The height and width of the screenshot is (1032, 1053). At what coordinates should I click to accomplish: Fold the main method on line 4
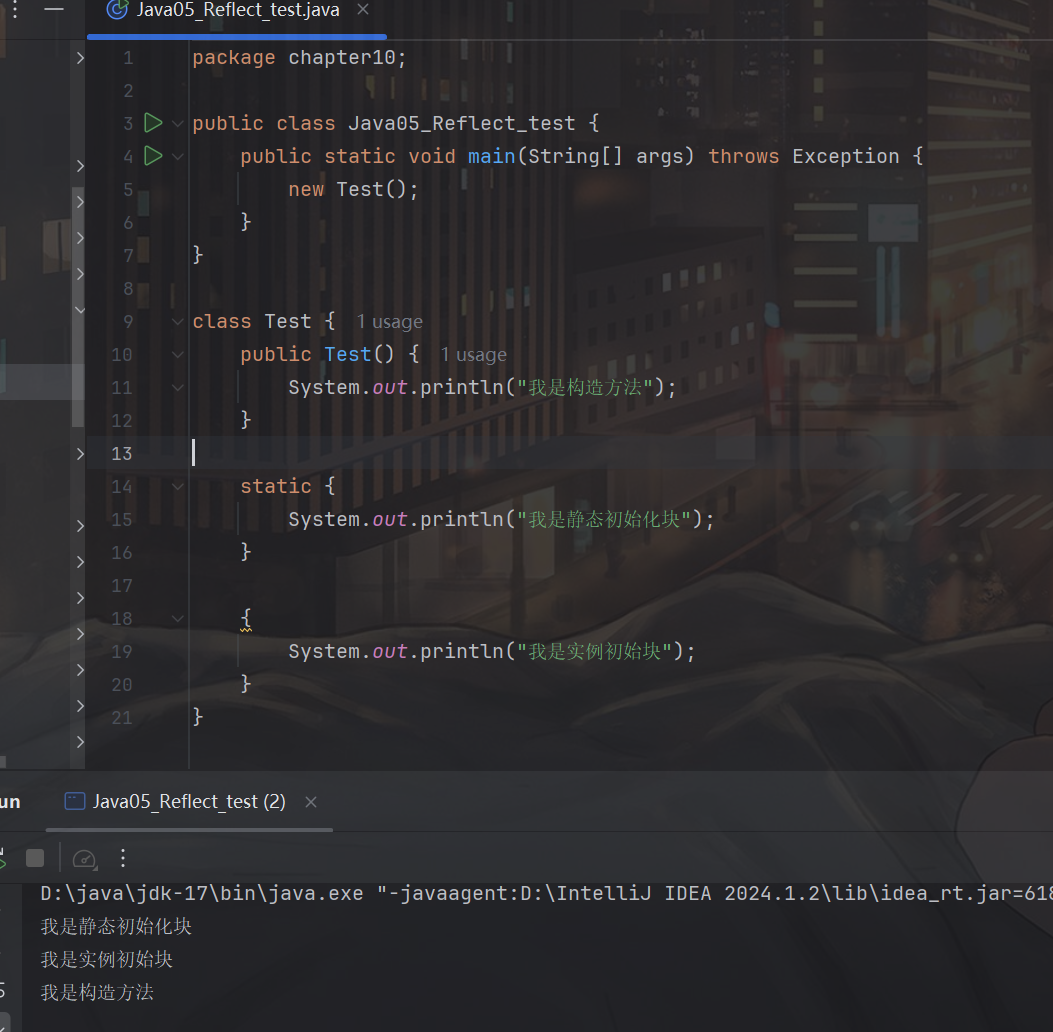[178, 157]
